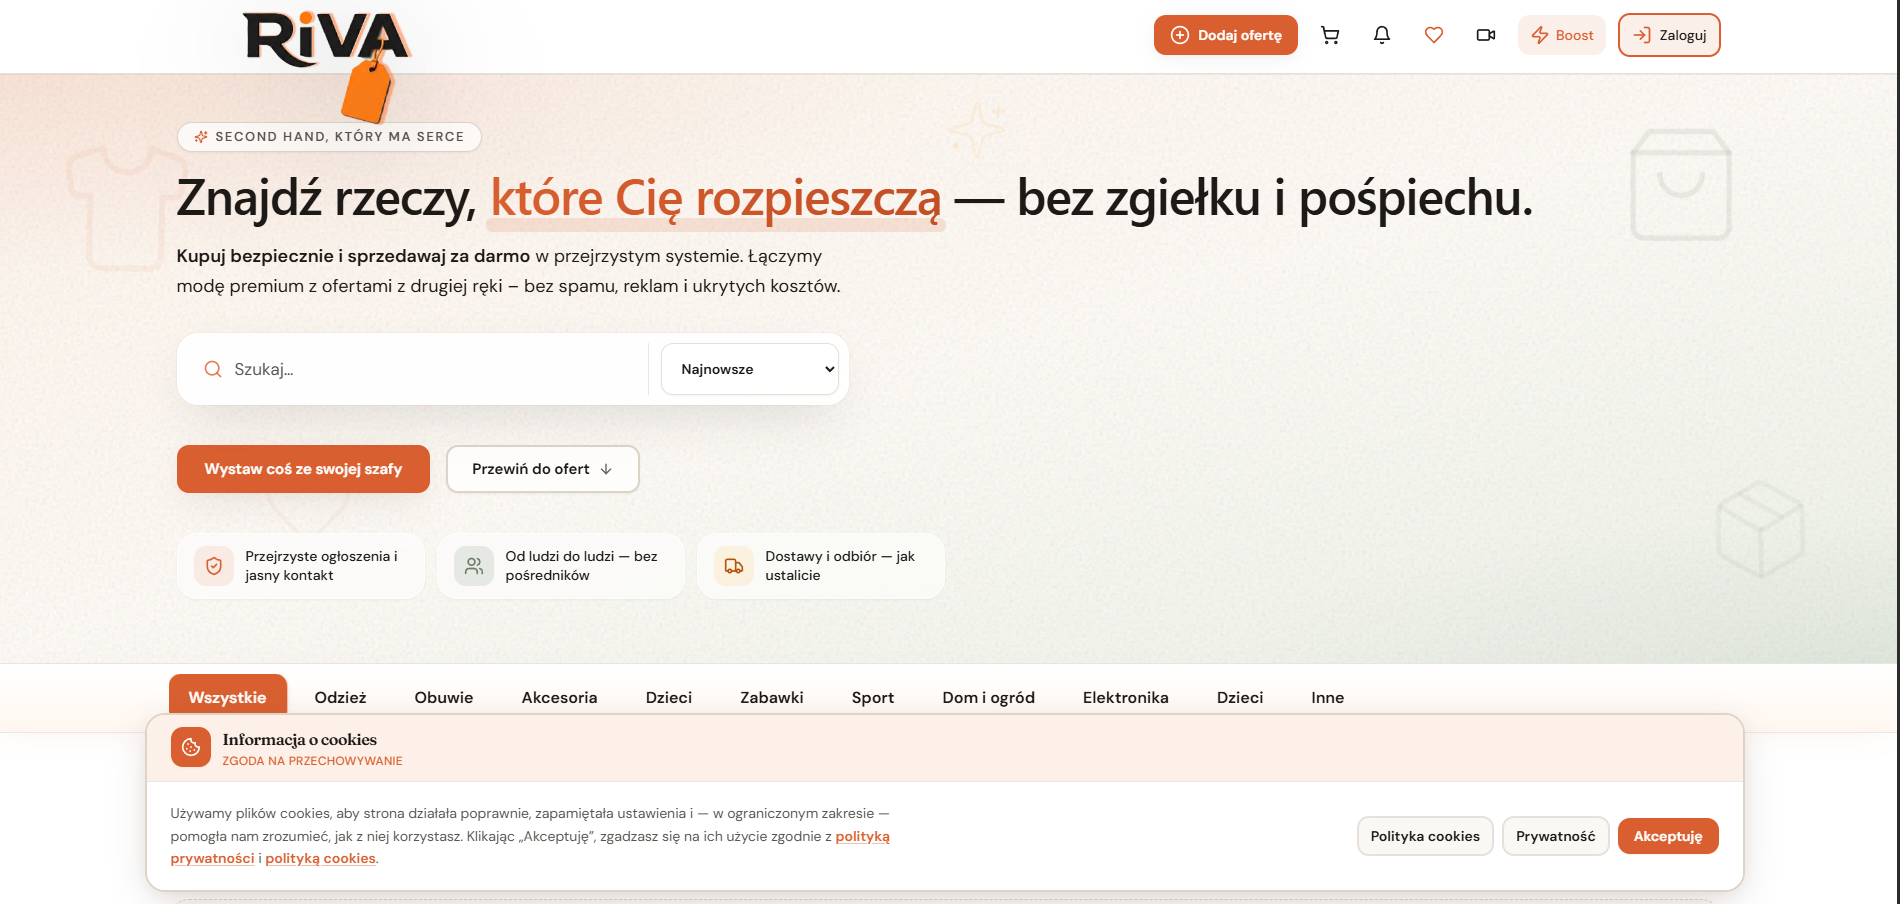Image resolution: width=1900 pixels, height=904 pixels.
Task: Click Od ludzi do ludzi text
Action: pyautogui.click(x=581, y=566)
